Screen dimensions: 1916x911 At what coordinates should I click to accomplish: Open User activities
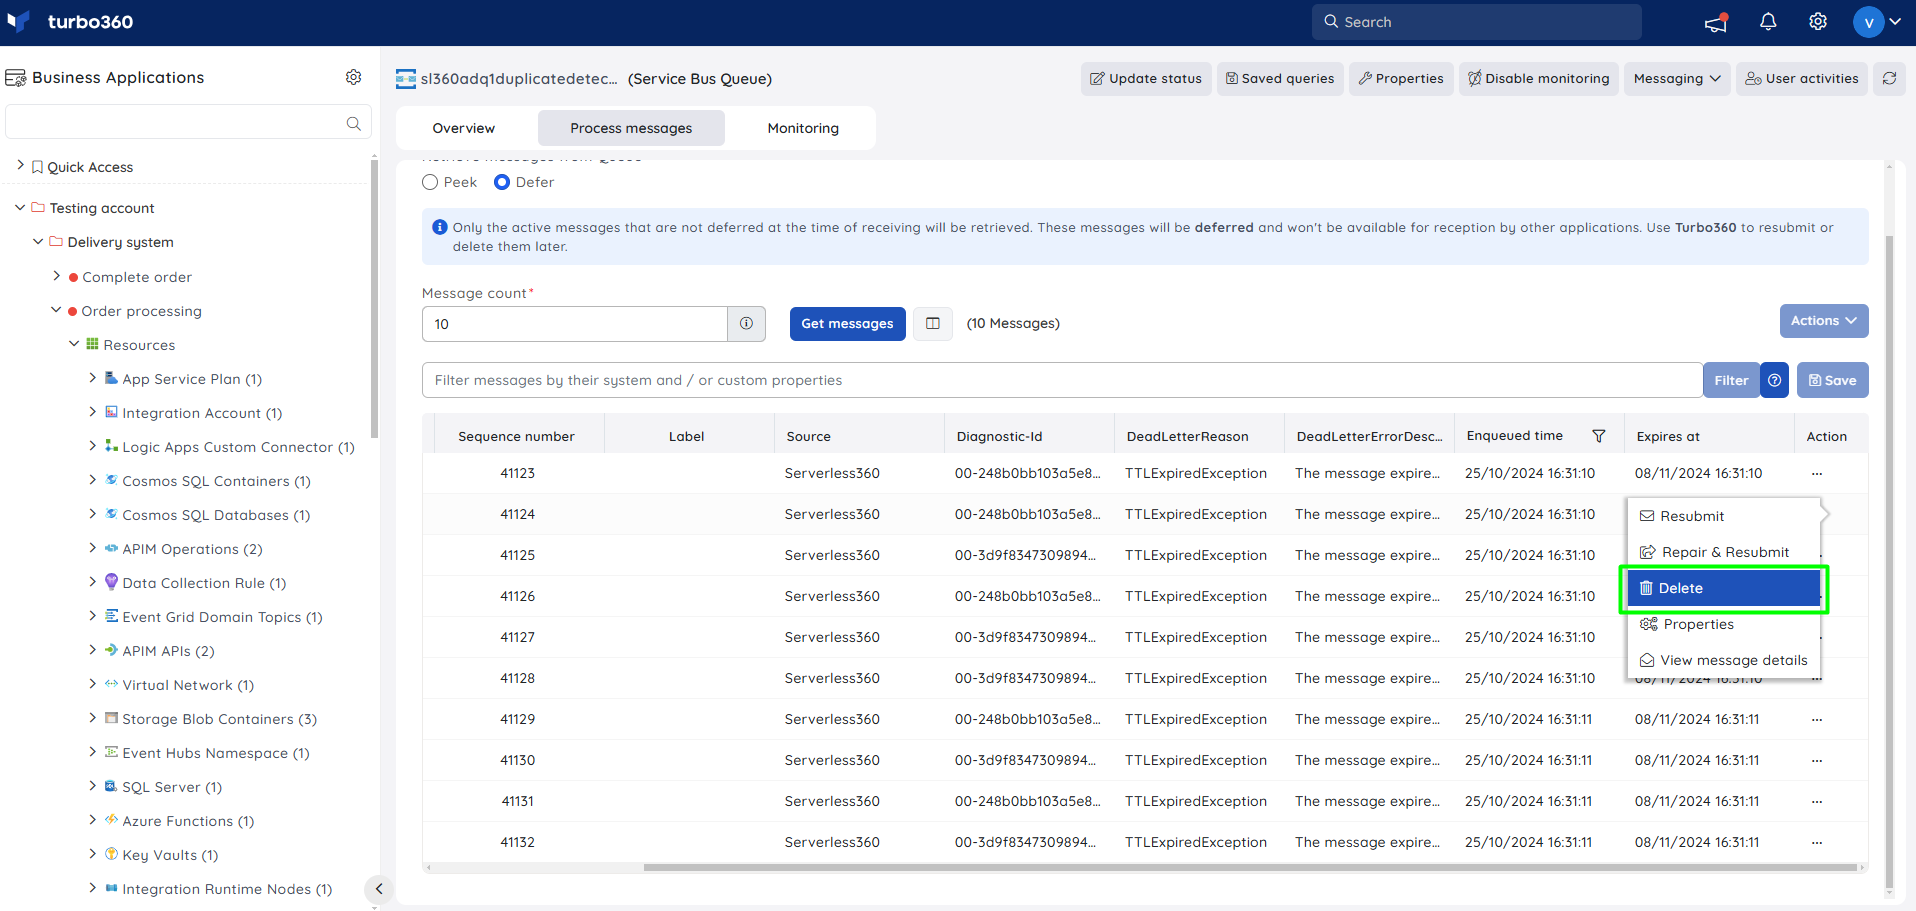[x=1802, y=79]
